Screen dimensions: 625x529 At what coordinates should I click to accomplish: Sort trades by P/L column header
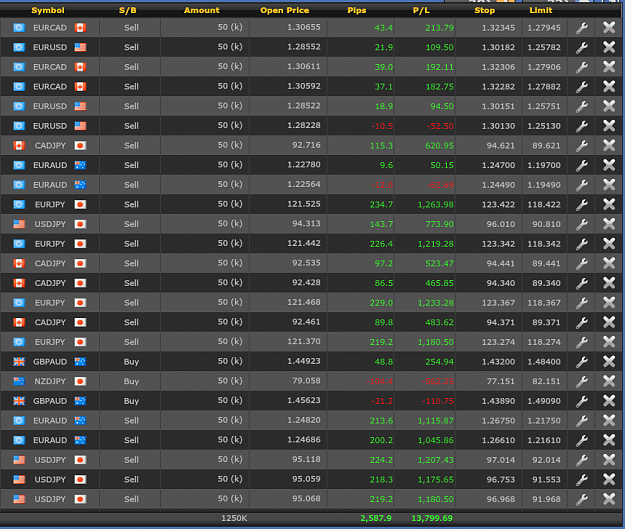tap(421, 10)
